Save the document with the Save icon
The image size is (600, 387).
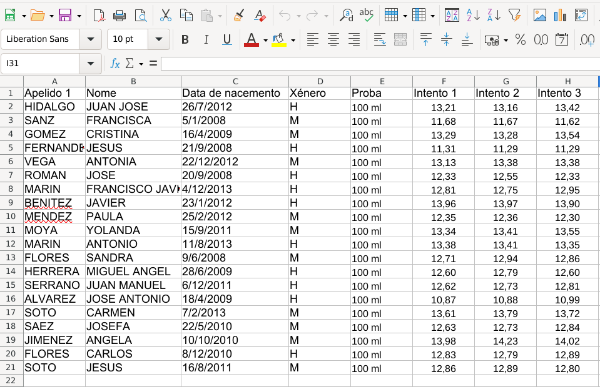[65, 16]
